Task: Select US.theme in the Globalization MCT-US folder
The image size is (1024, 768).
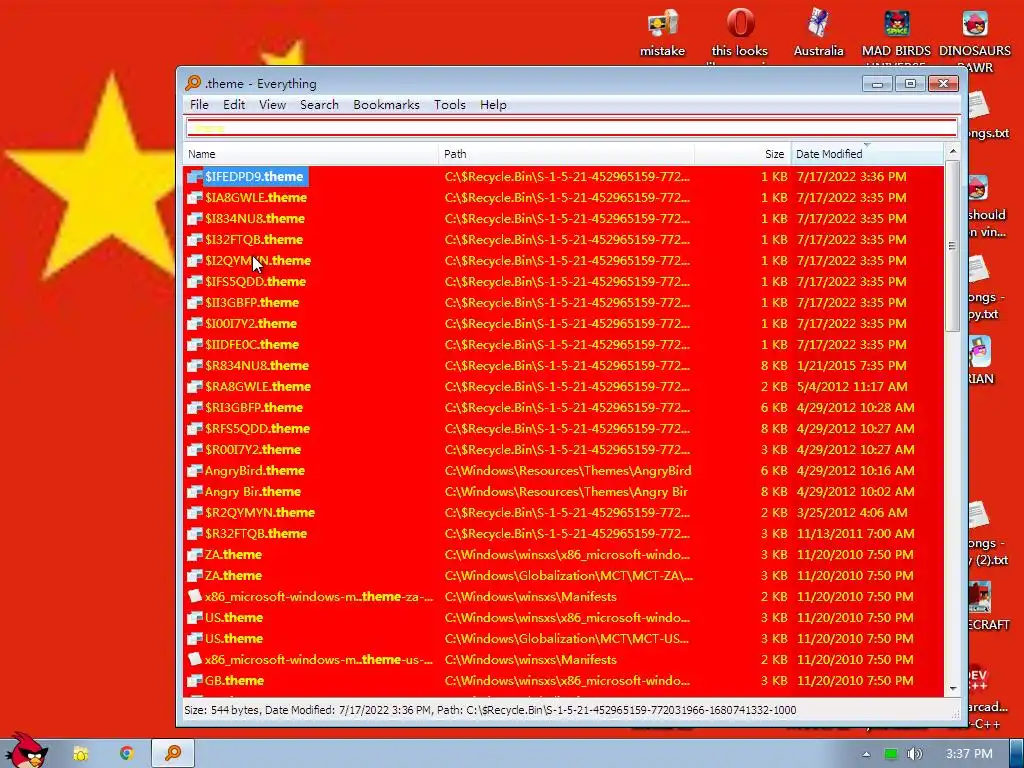Action: coord(234,638)
